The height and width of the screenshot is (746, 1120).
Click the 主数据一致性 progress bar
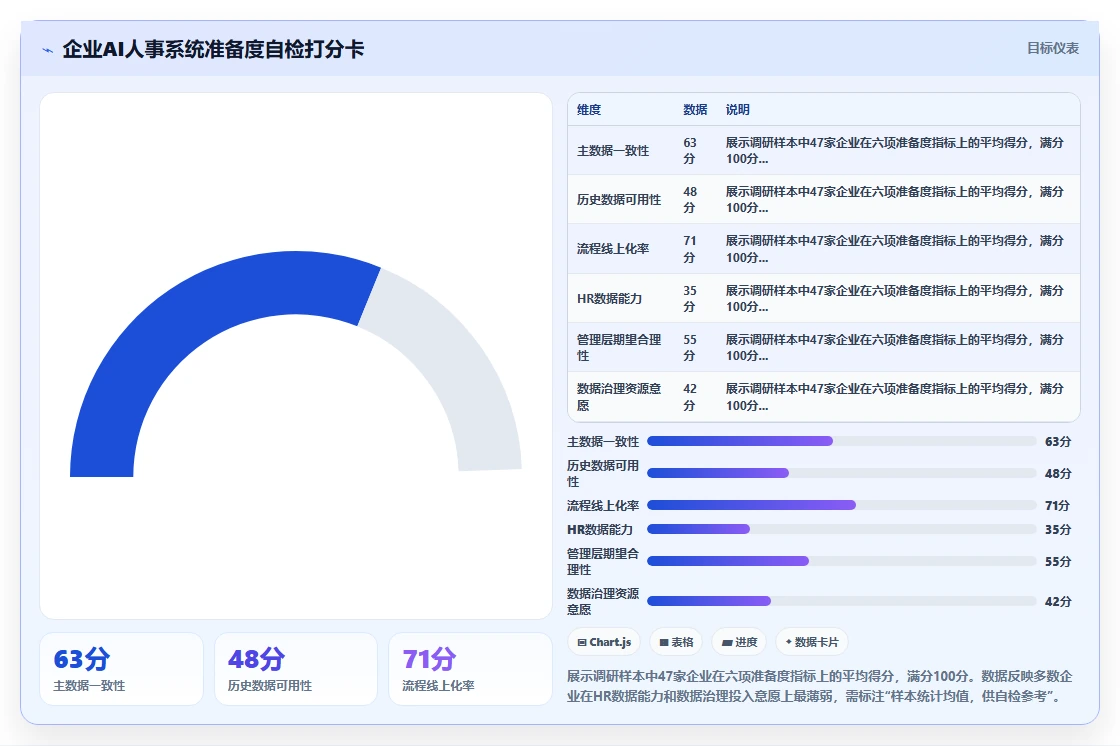[841, 441]
